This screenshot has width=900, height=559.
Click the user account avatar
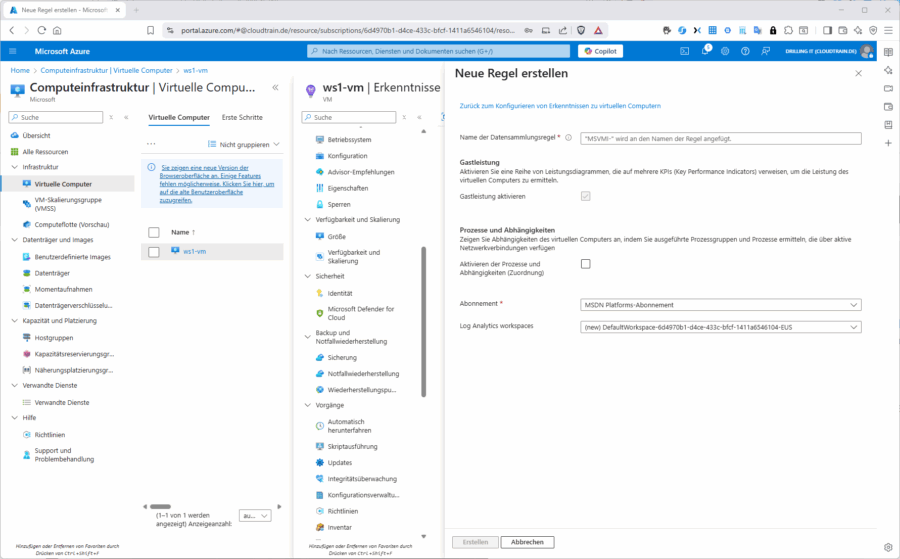867,51
